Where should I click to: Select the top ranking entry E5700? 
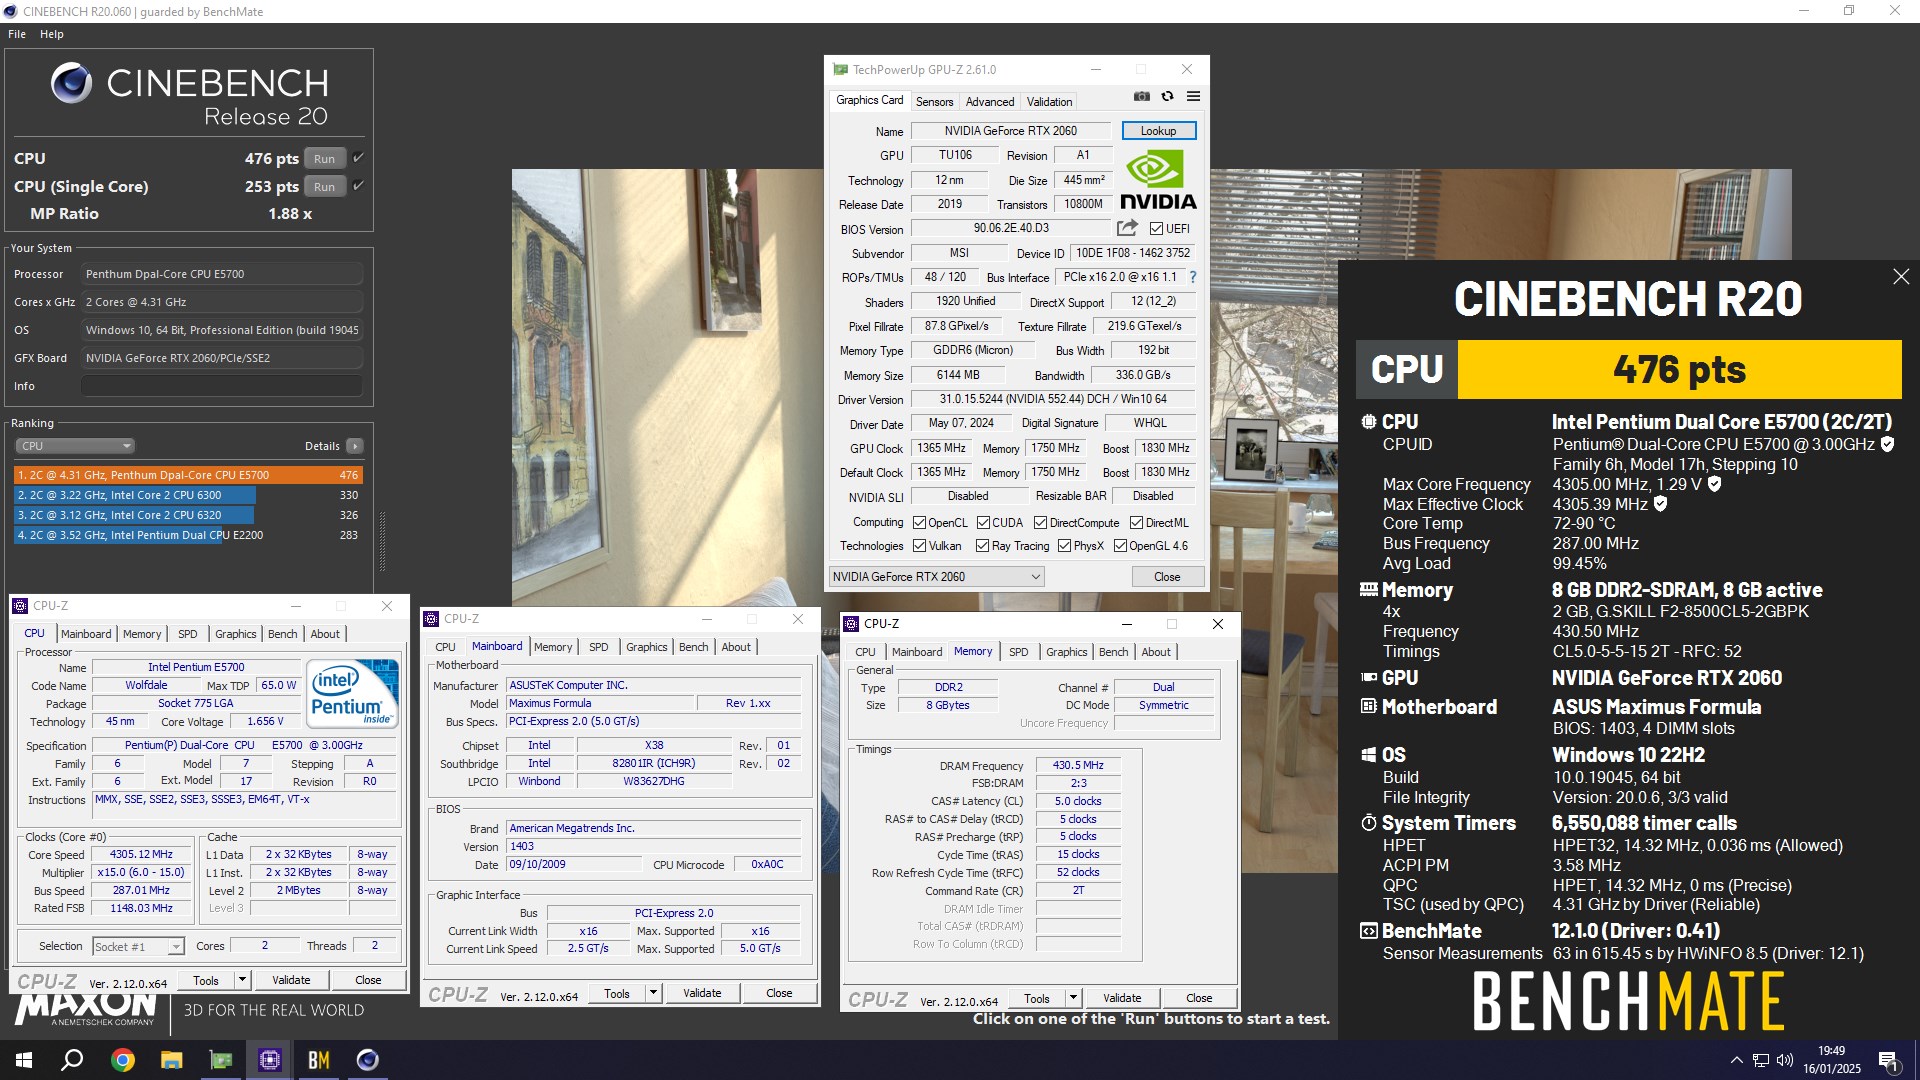tap(188, 475)
